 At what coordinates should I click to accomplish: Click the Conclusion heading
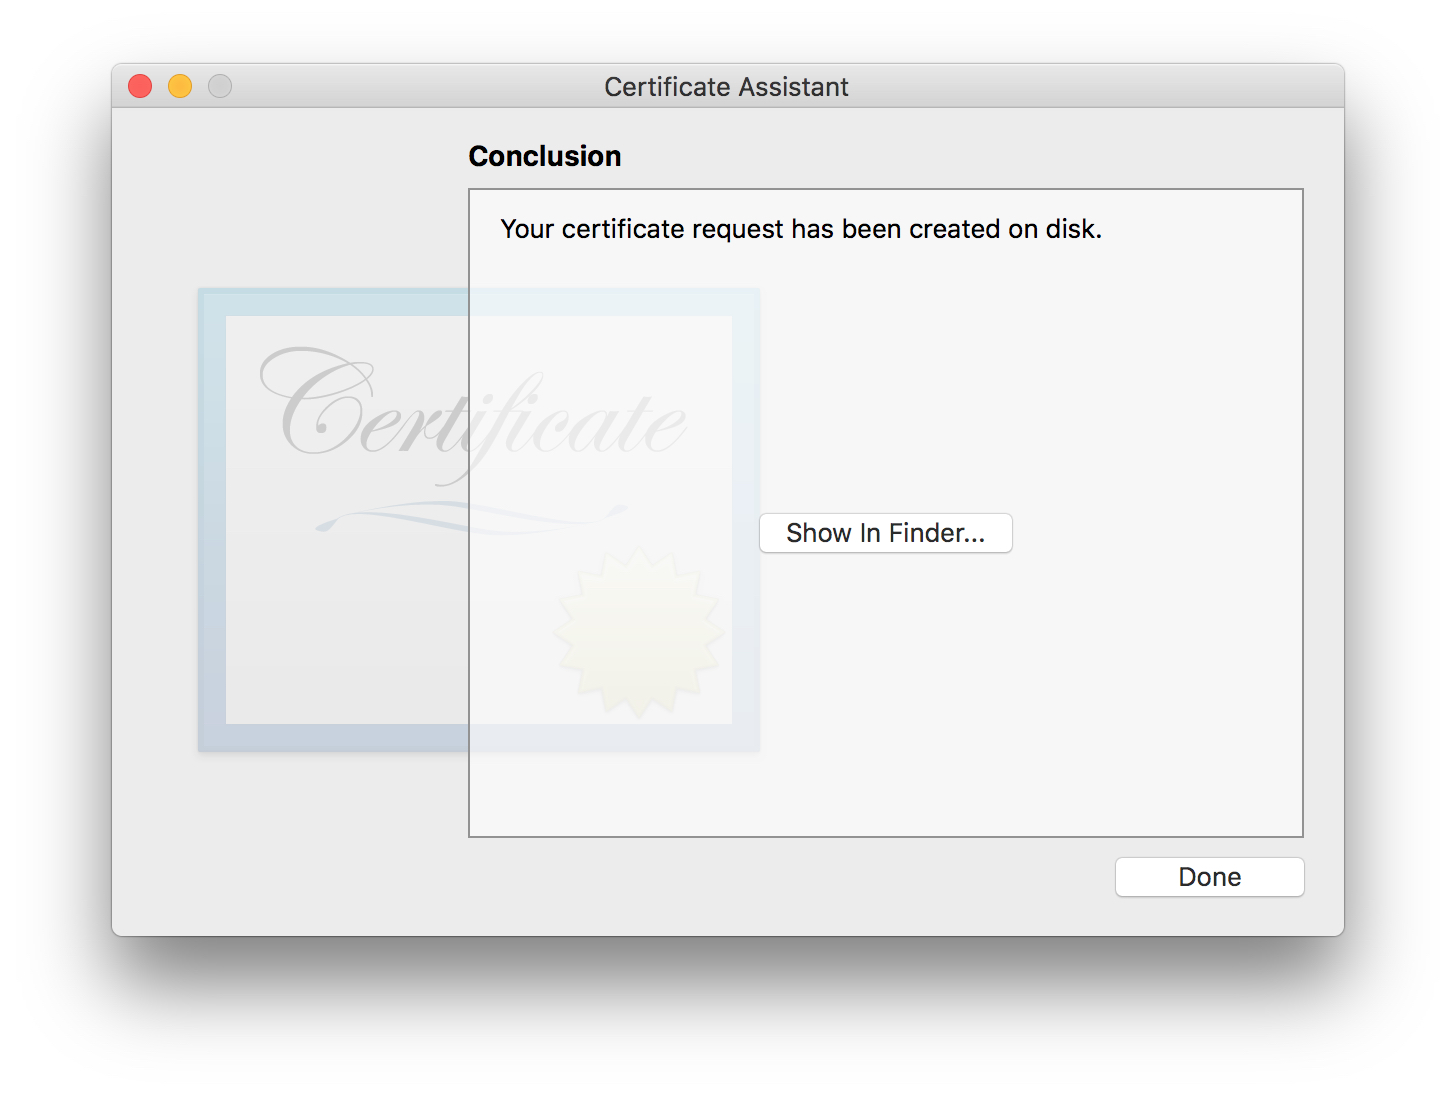click(545, 156)
